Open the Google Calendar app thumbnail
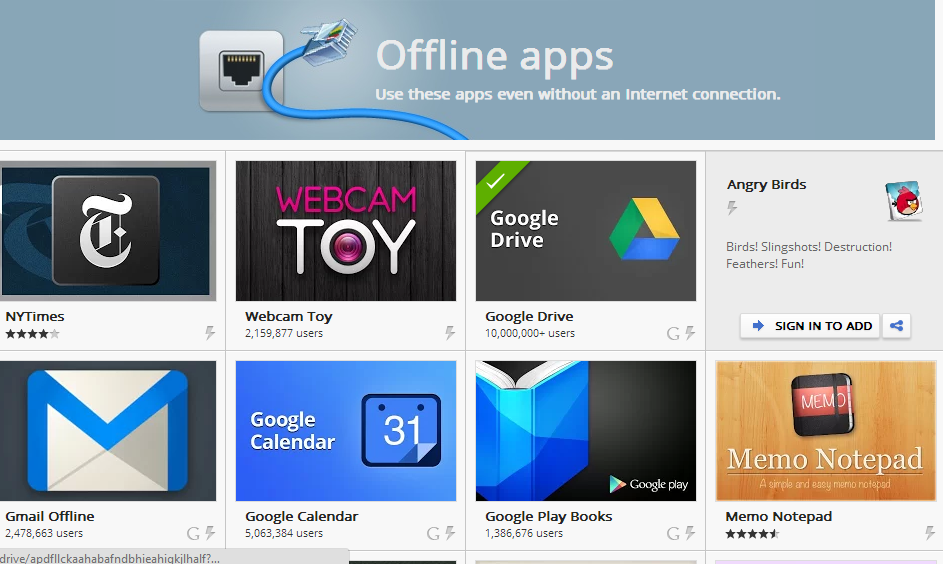The width and height of the screenshot is (943, 564). (346, 431)
